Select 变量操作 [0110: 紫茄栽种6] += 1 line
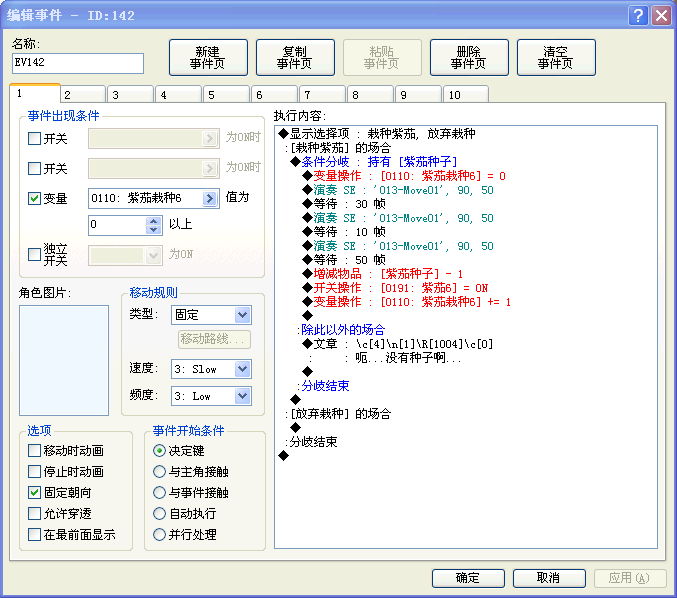Screen dimensions: 677x598 [x=407, y=302]
